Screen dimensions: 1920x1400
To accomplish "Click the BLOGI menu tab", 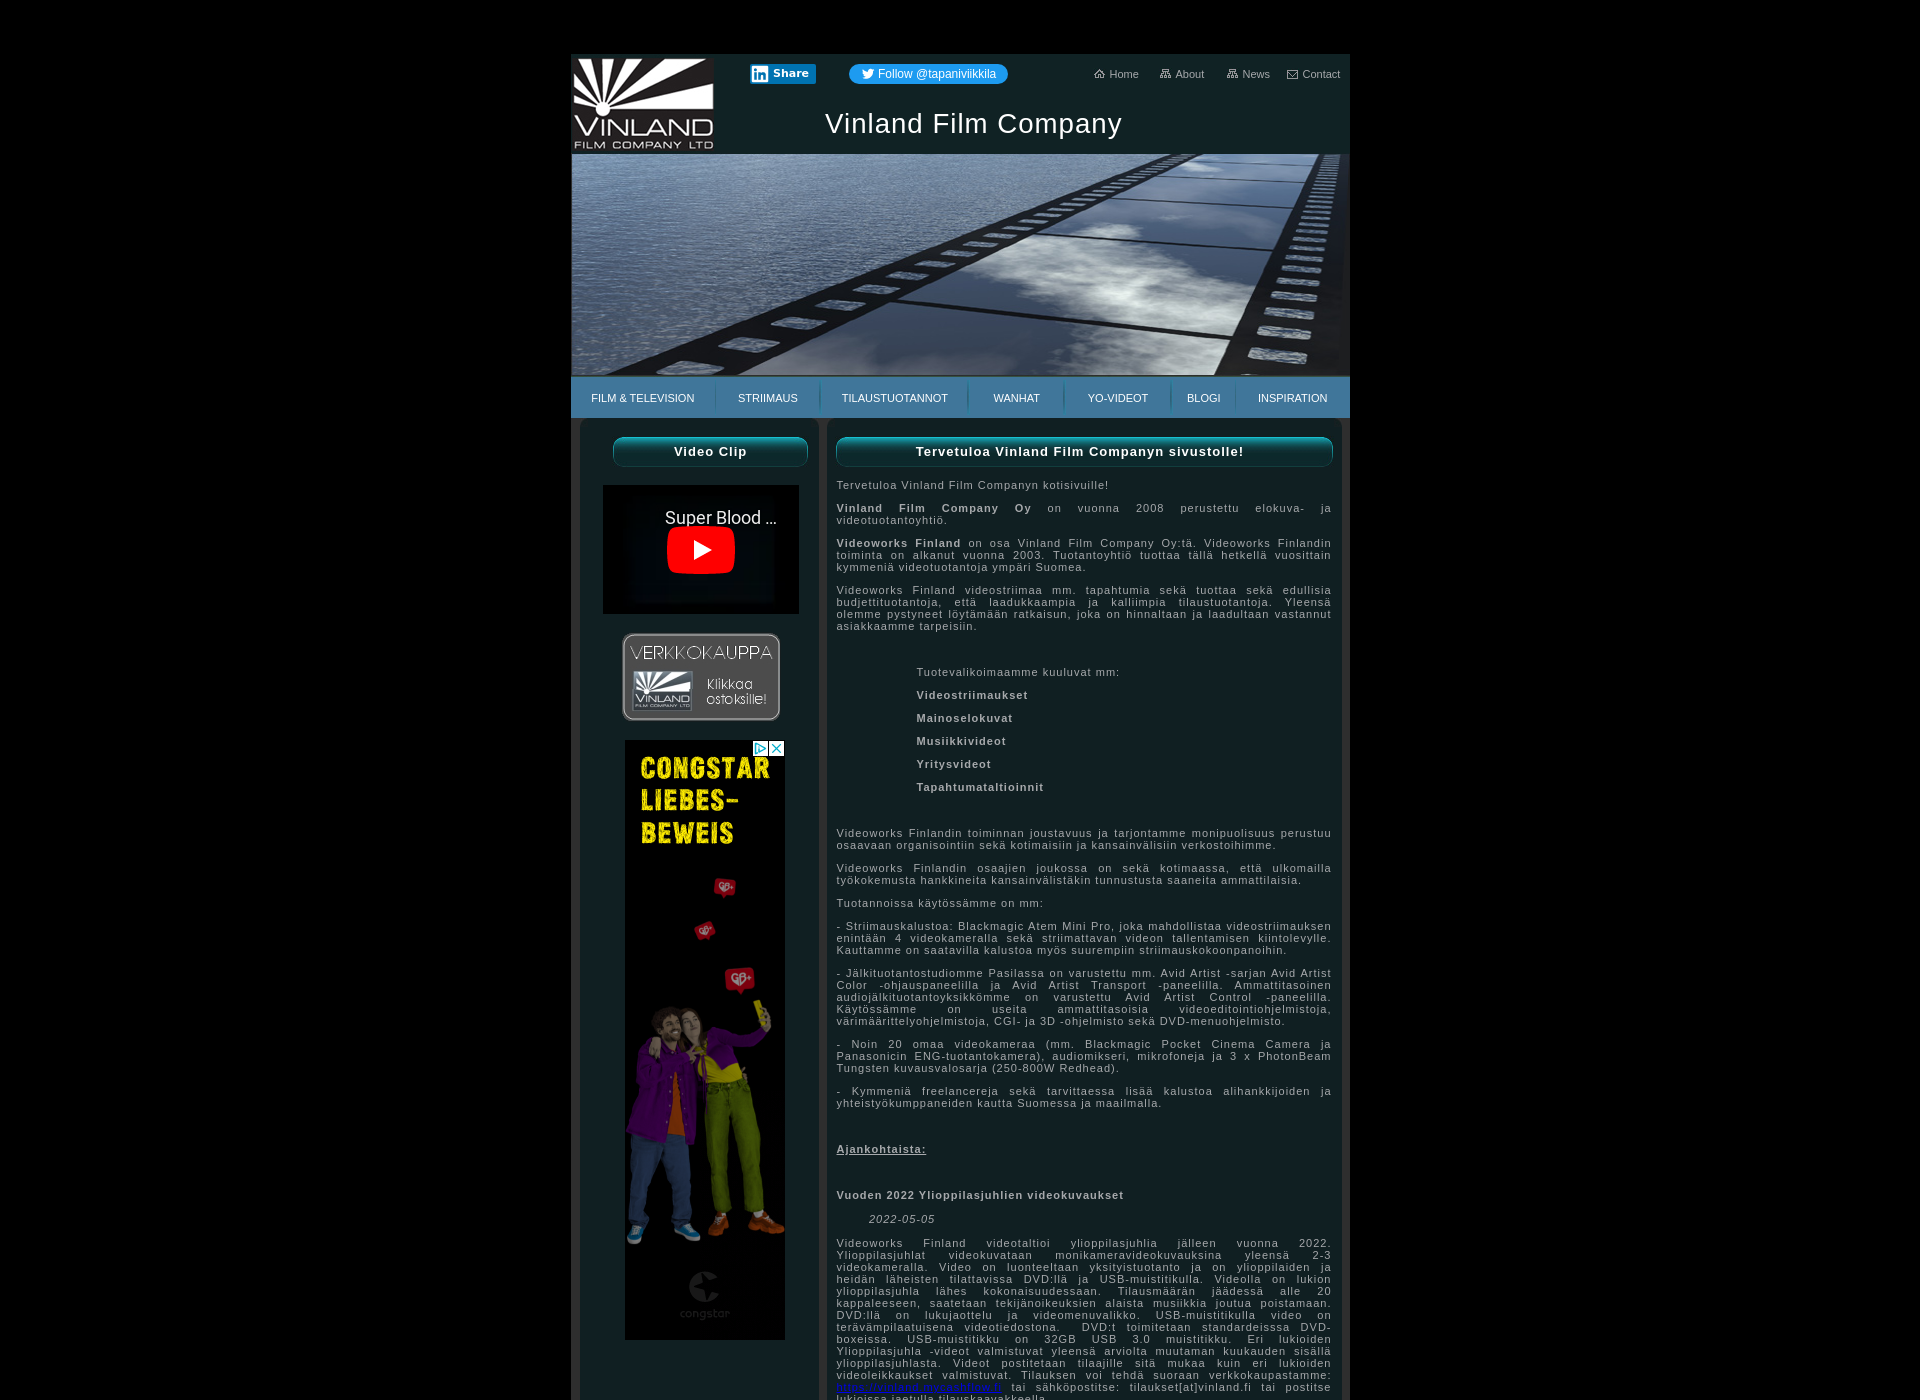I will tap(1203, 397).
